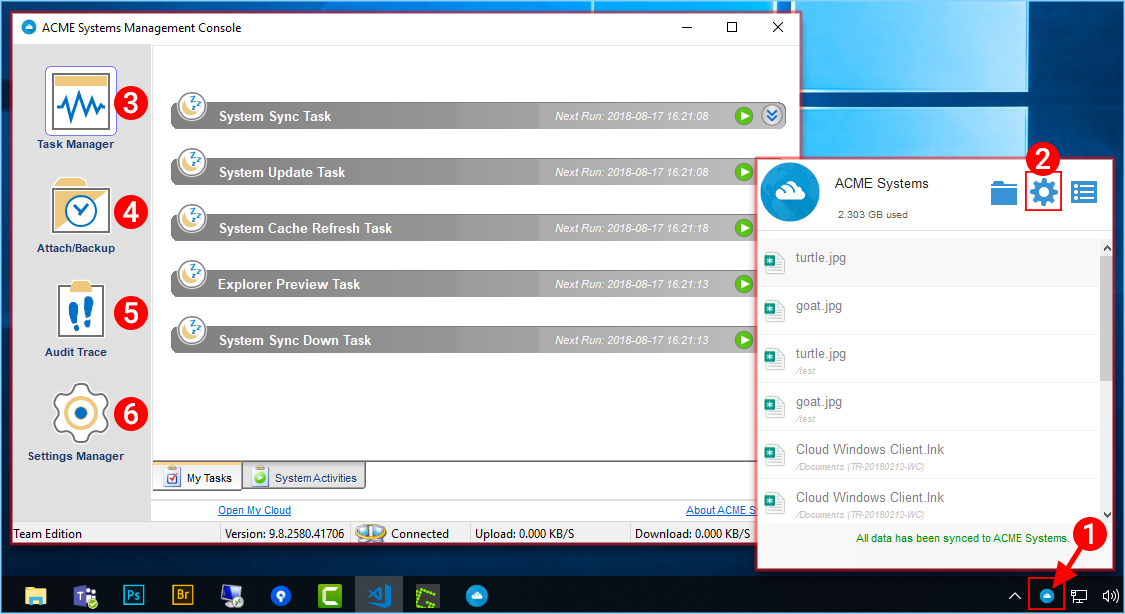Click the blue map pin taskbar icon
1125x614 pixels.
coord(281,595)
